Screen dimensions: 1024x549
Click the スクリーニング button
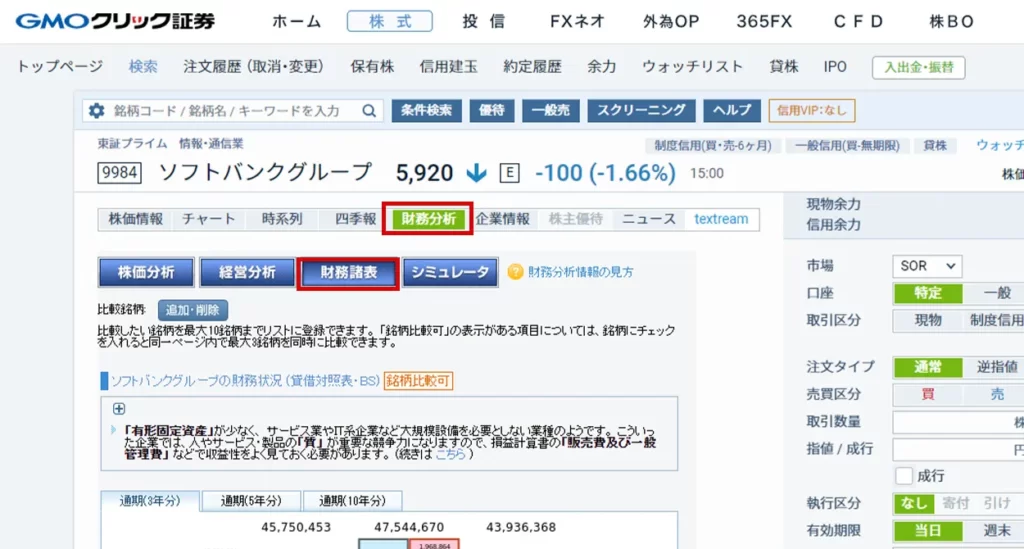pyautogui.click(x=641, y=110)
